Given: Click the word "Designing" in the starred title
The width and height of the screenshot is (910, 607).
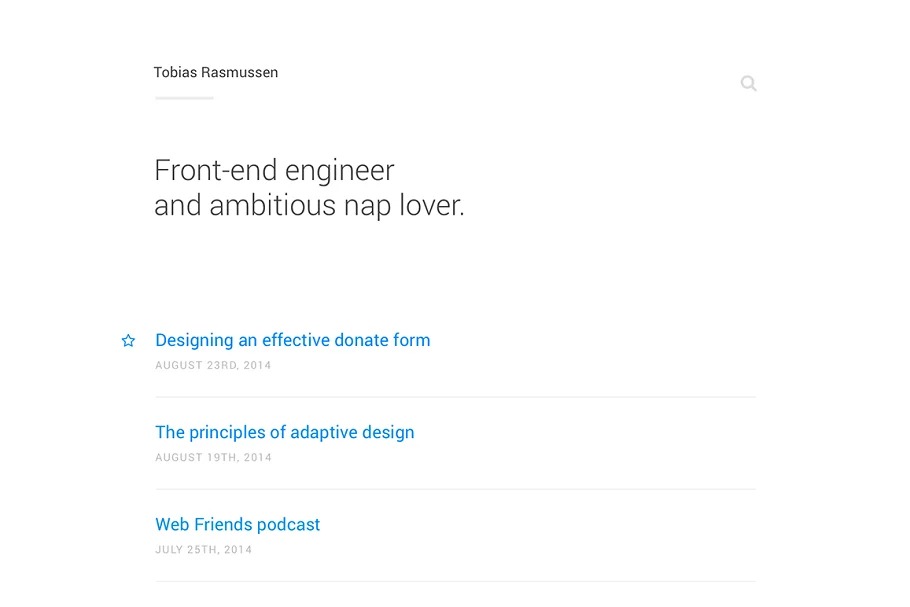Looking at the screenshot, I should [x=194, y=341].
